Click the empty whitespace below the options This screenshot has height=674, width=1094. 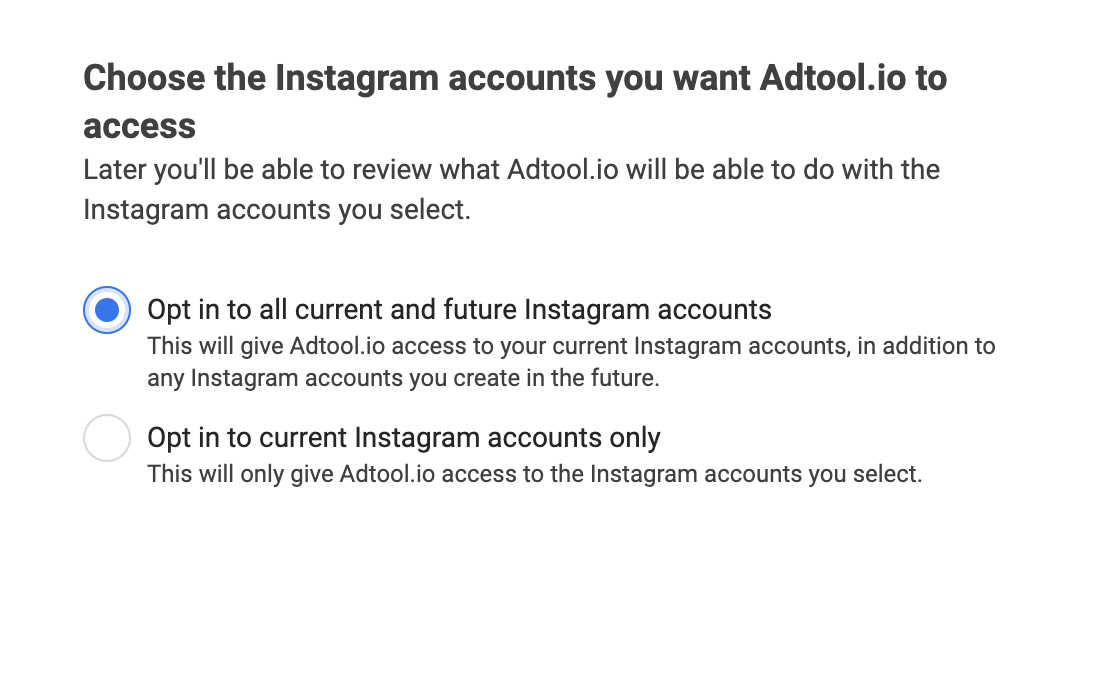(547, 580)
